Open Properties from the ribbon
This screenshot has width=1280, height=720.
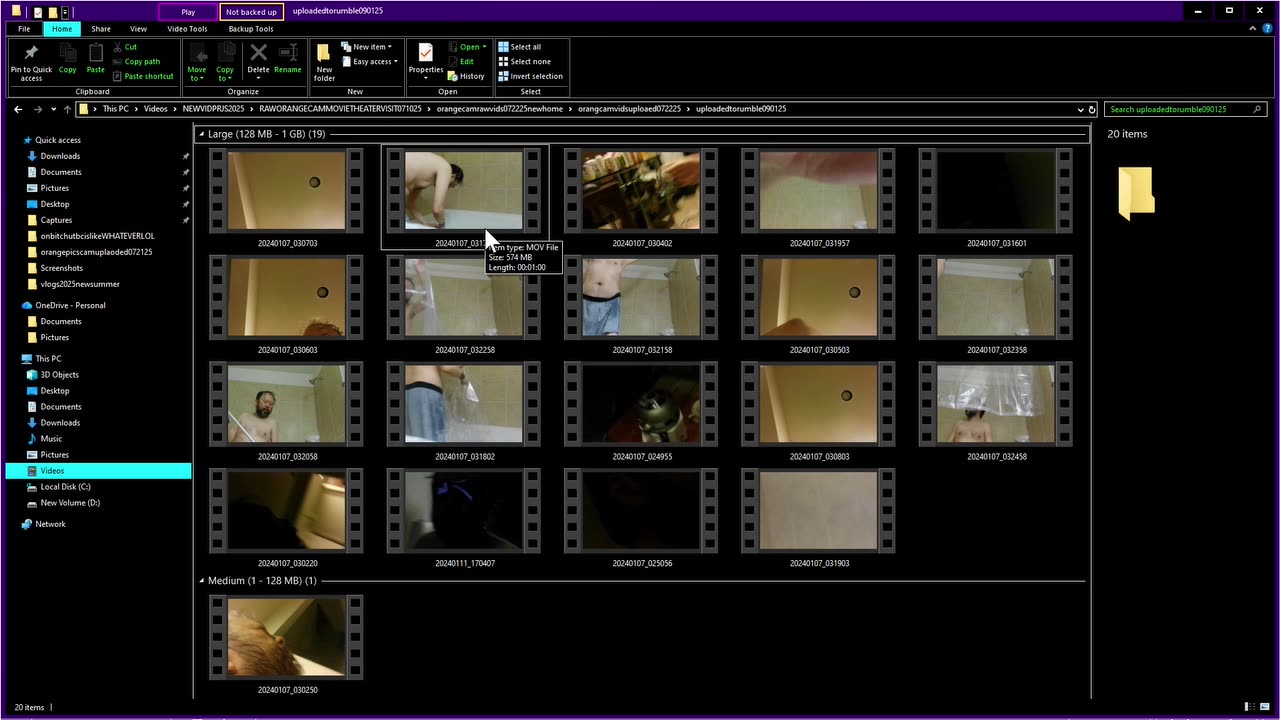[425, 59]
